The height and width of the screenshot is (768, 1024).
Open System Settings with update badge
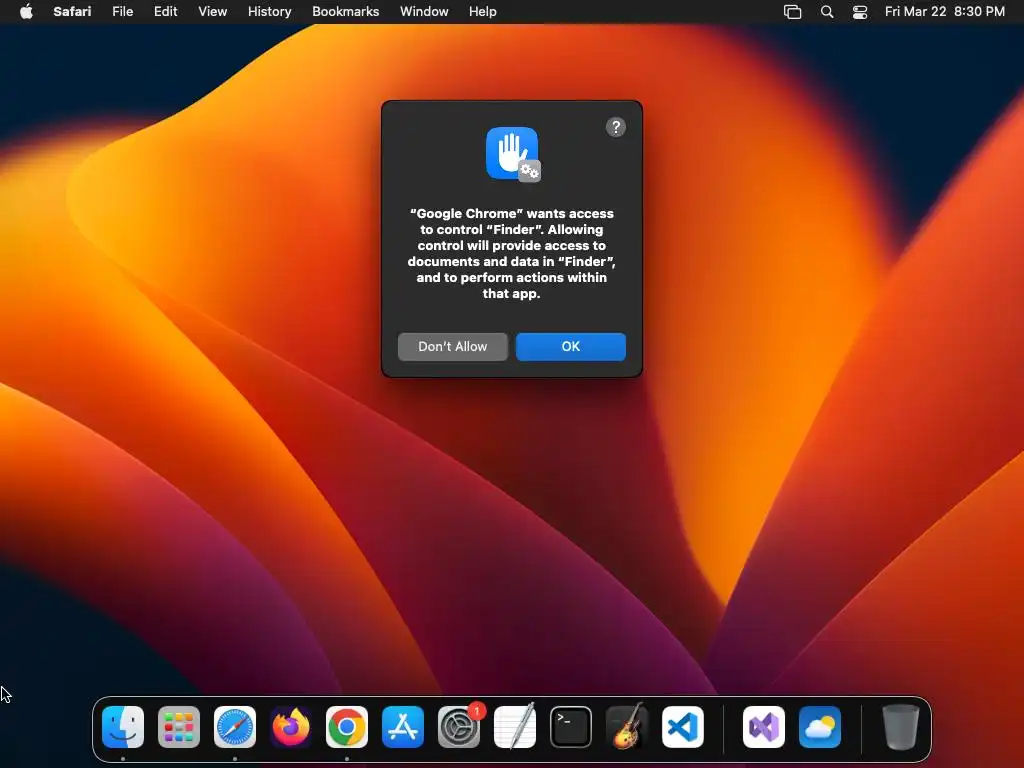tap(459, 727)
